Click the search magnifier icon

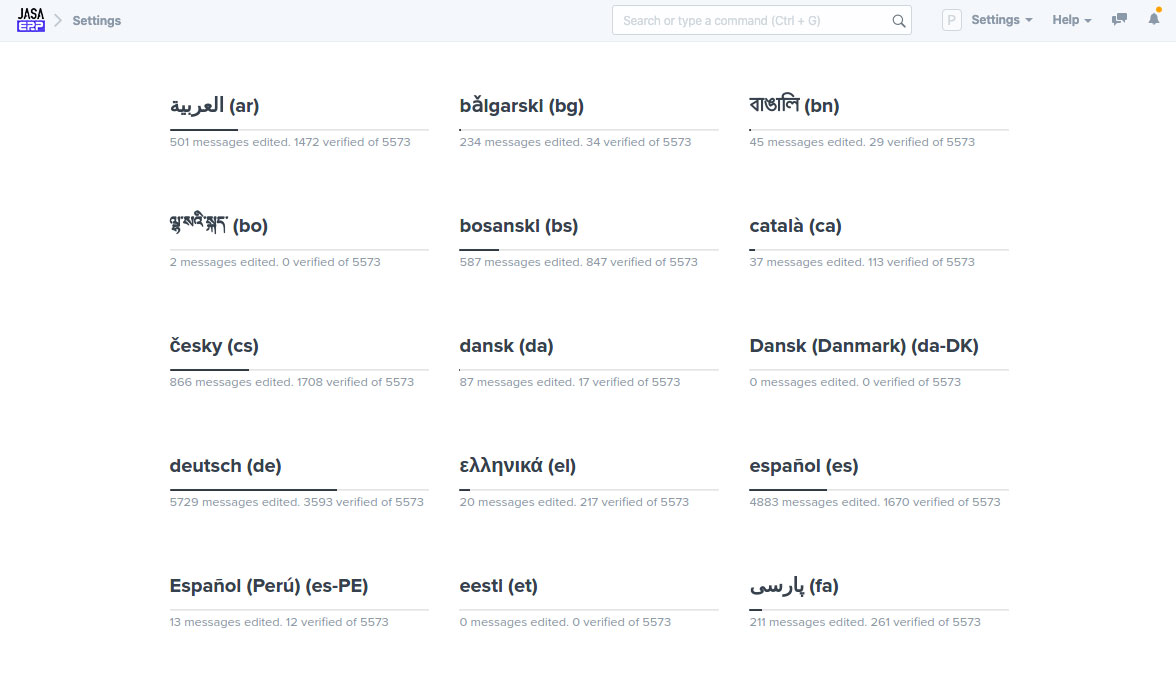click(899, 21)
